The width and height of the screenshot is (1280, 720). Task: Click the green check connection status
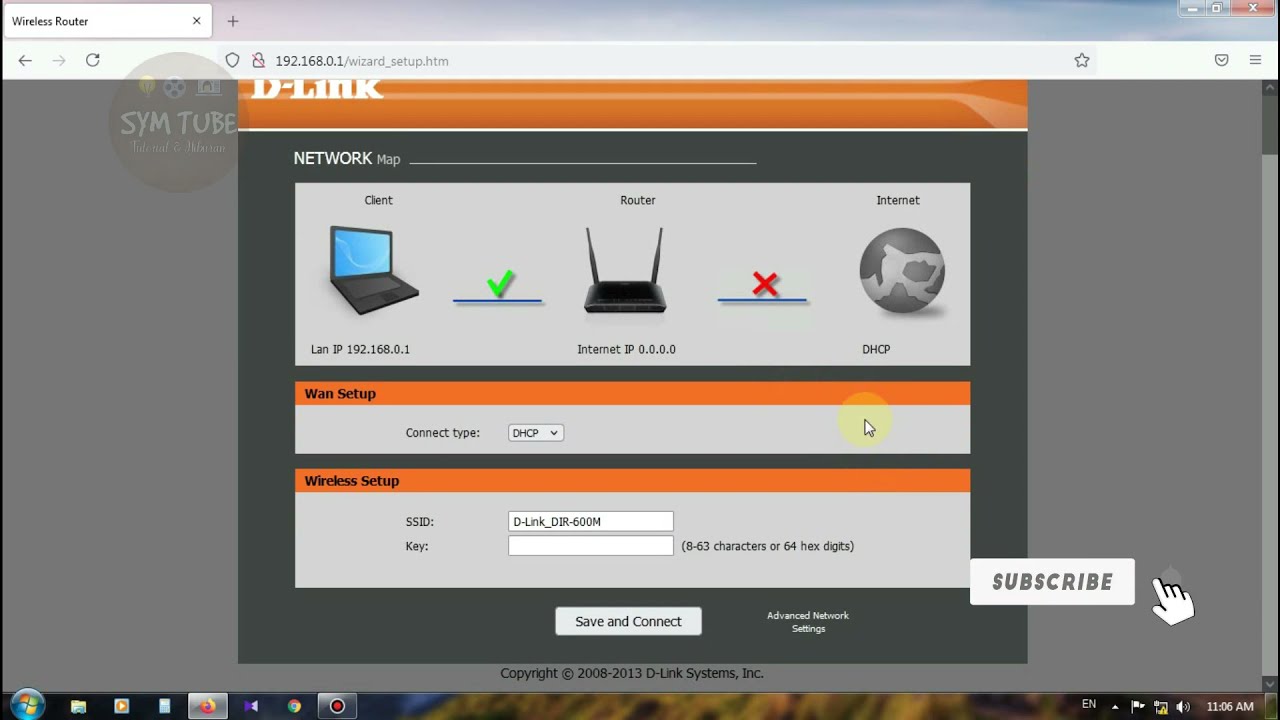(x=499, y=285)
